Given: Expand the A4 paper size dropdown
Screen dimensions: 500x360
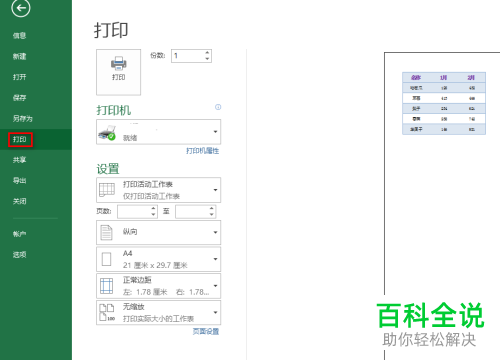Looking at the screenshot, I should (x=158, y=259).
